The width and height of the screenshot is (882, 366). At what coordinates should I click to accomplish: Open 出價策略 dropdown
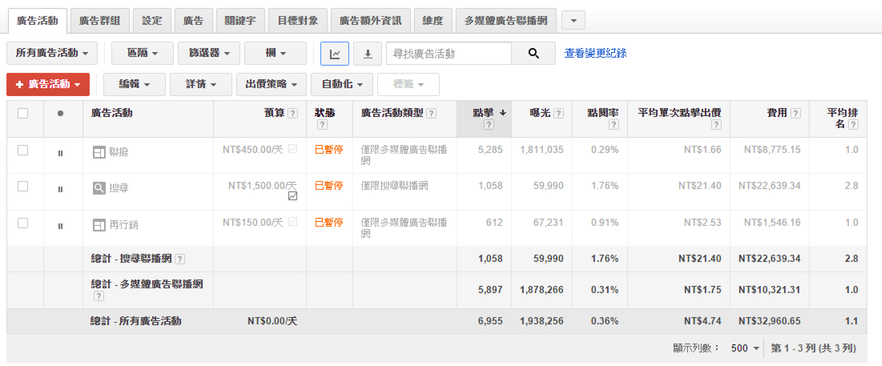tap(271, 84)
